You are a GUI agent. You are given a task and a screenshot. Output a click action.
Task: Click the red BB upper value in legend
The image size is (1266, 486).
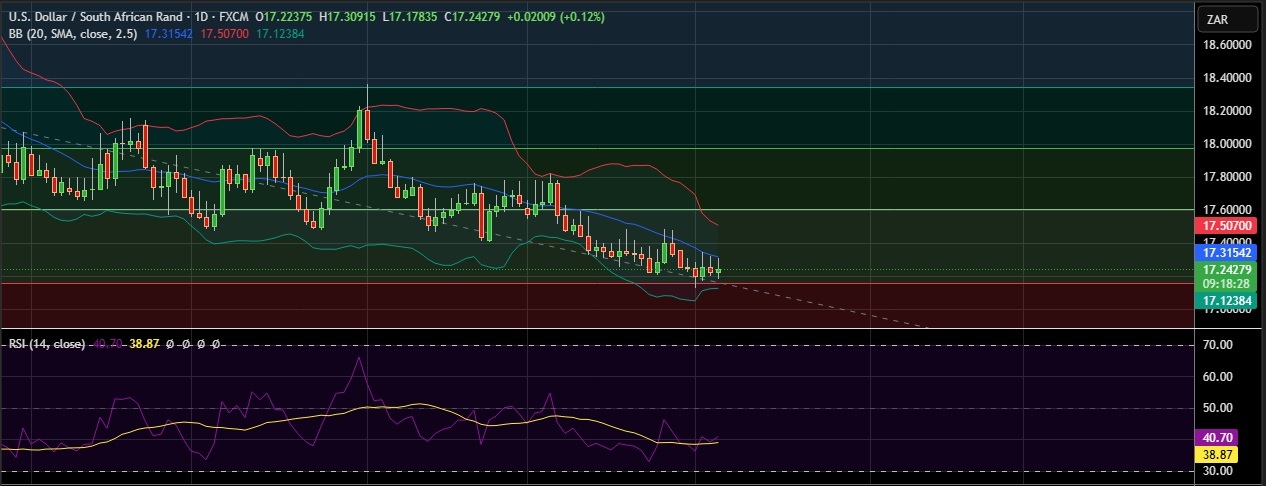(x=226, y=33)
